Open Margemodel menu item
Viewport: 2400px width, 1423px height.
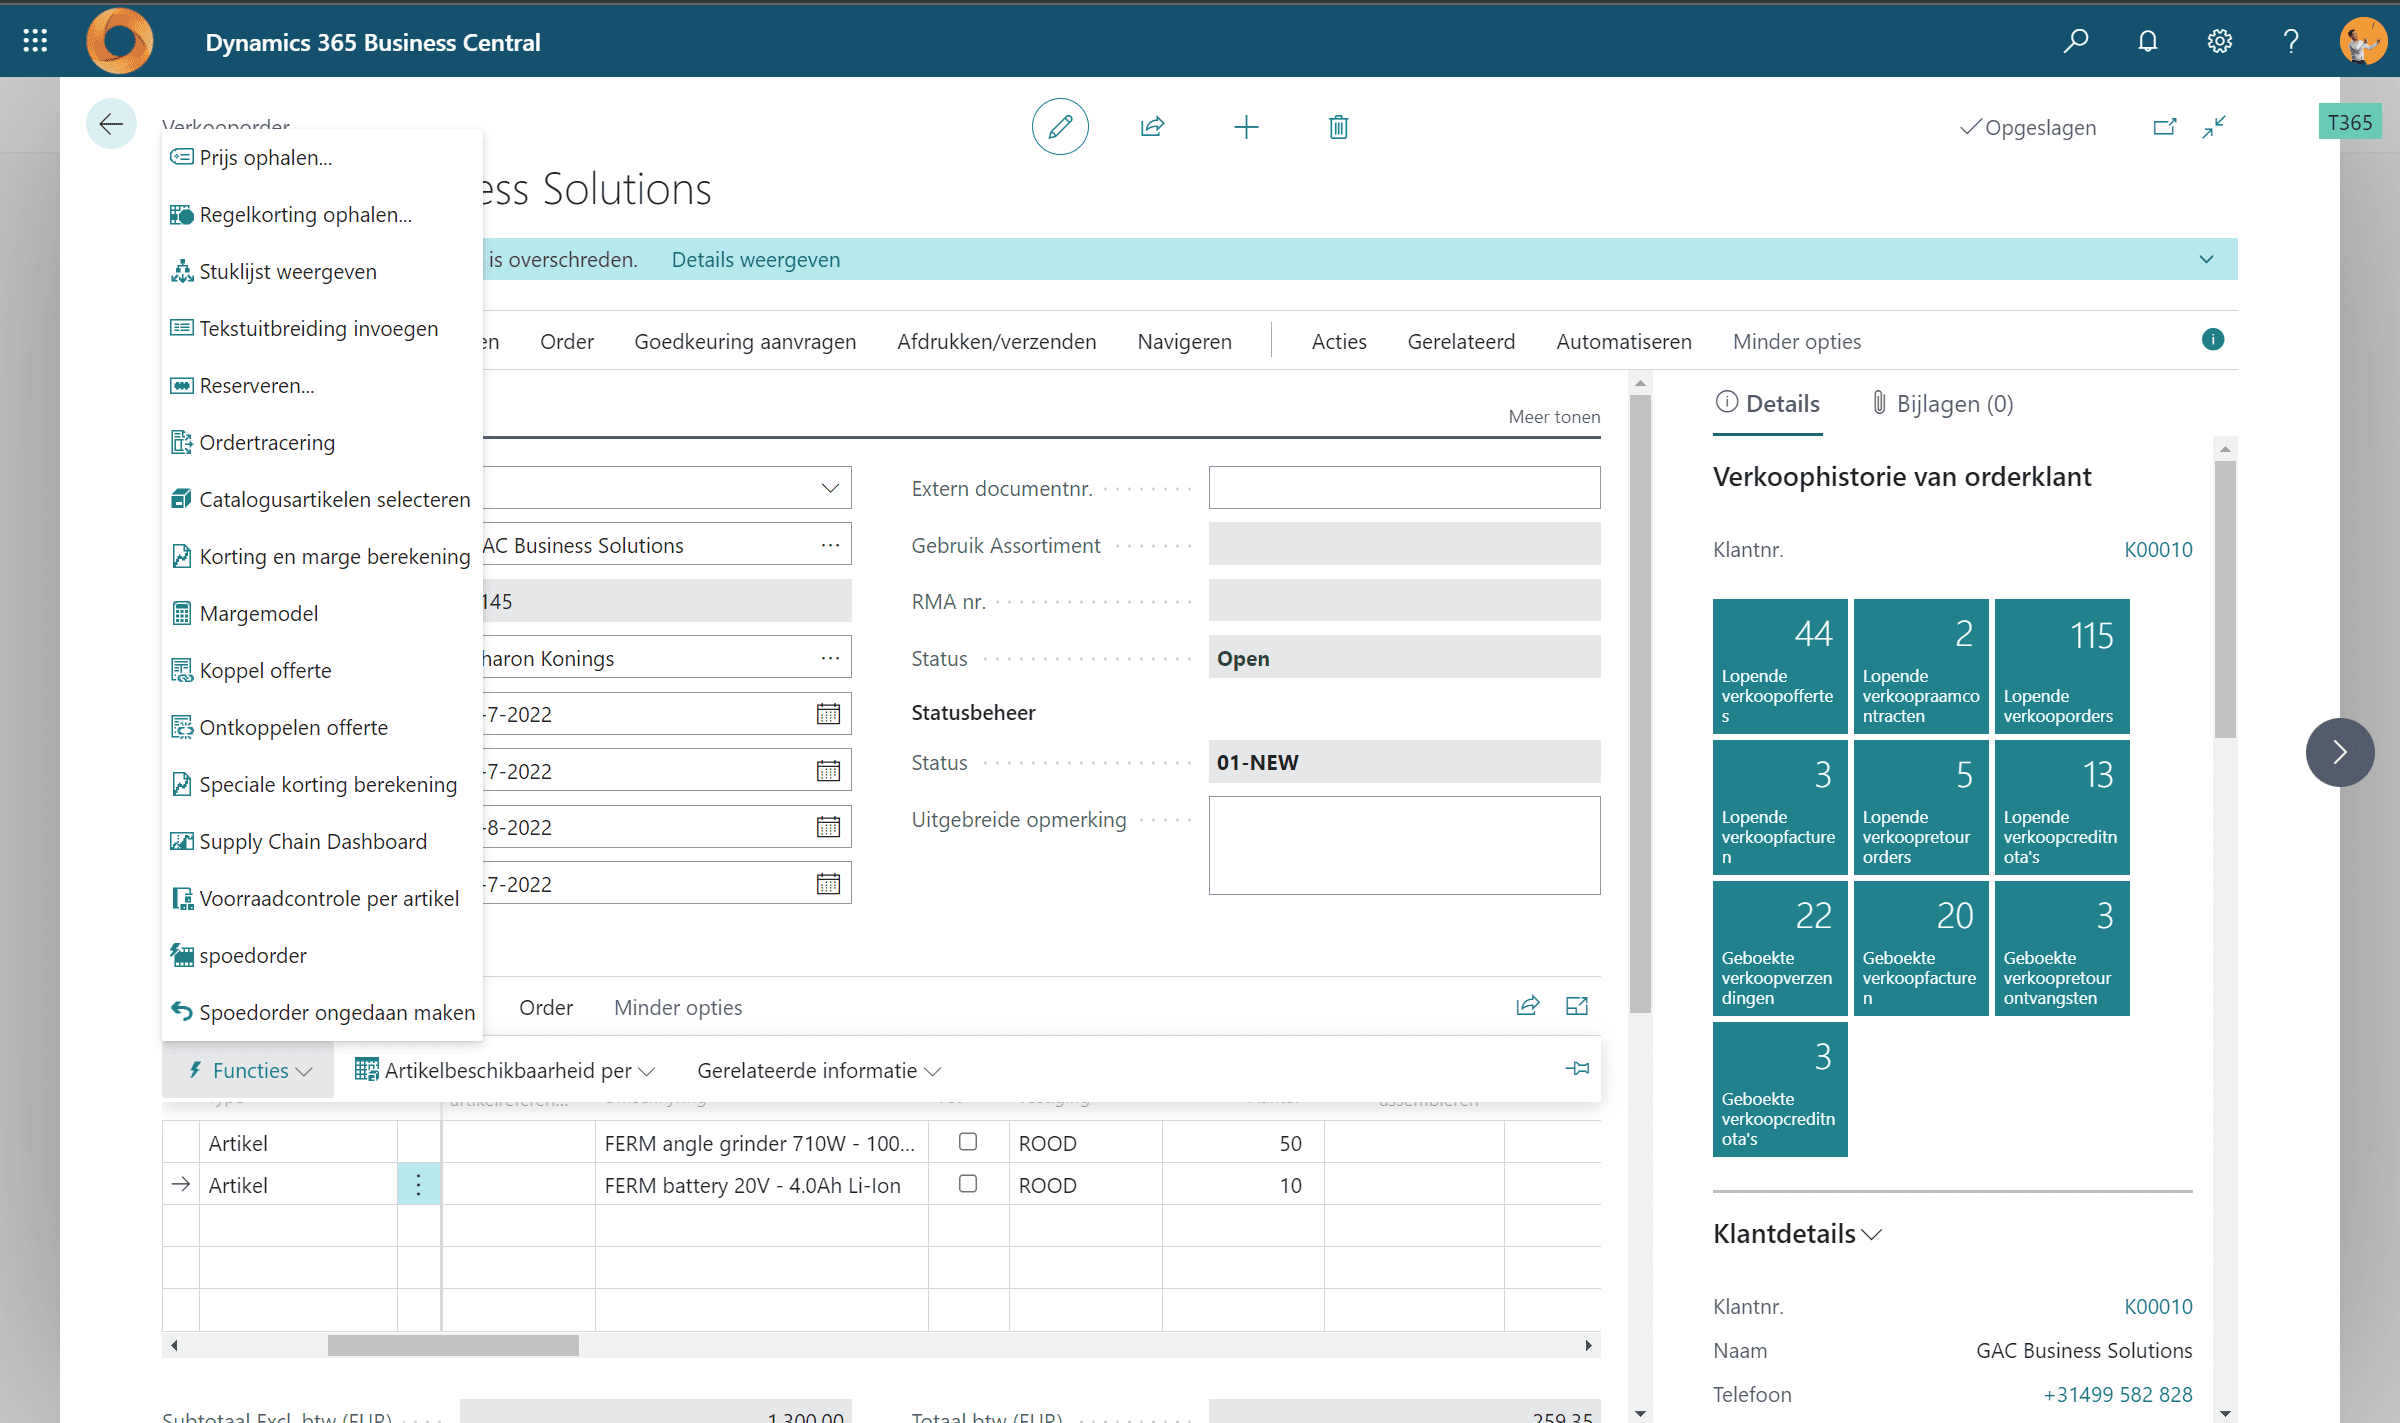322,613
